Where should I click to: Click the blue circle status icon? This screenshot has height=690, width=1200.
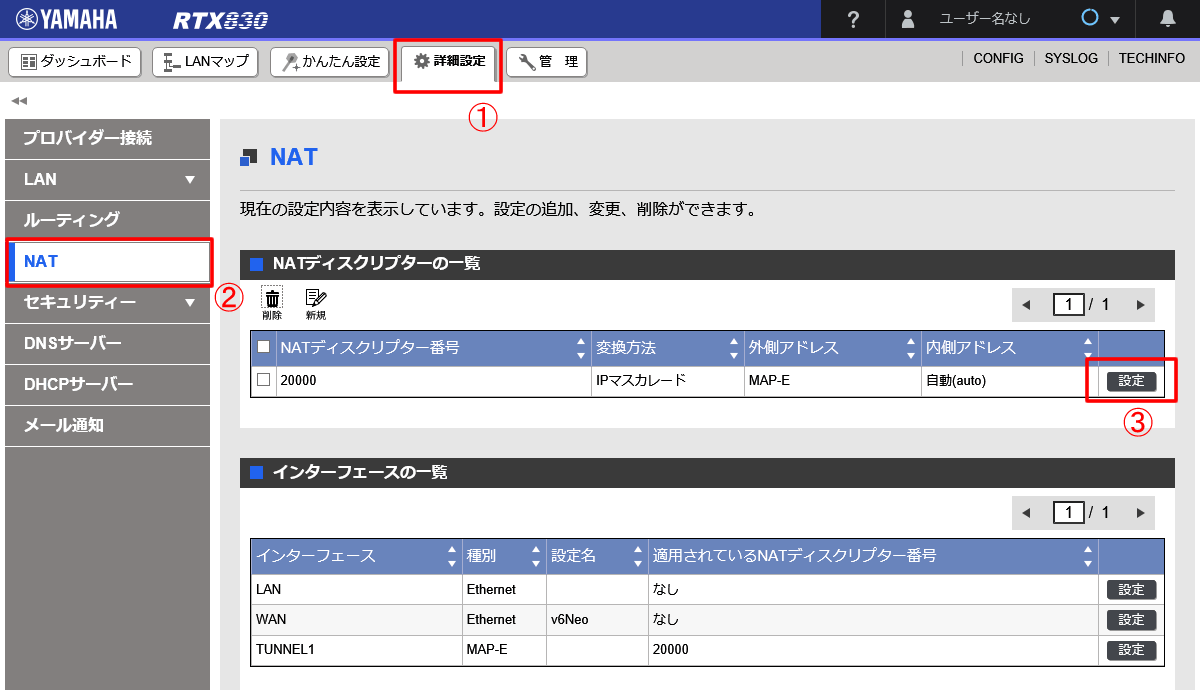pos(1090,18)
